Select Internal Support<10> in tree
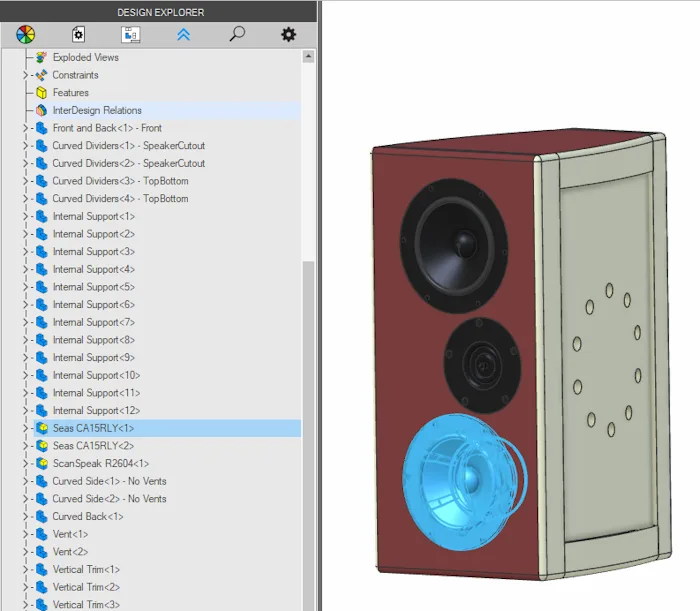This screenshot has width=700, height=611. 96,375
